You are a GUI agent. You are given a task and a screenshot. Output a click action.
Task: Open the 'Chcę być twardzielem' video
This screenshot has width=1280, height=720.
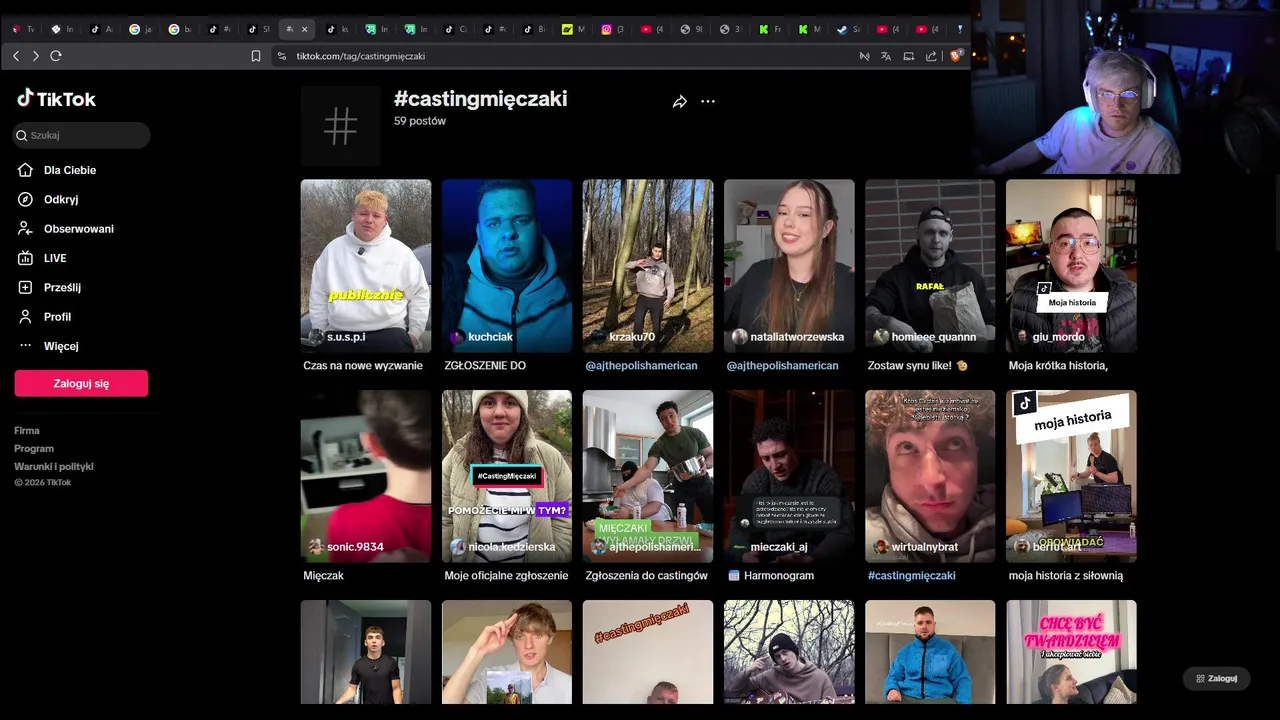1071,652
